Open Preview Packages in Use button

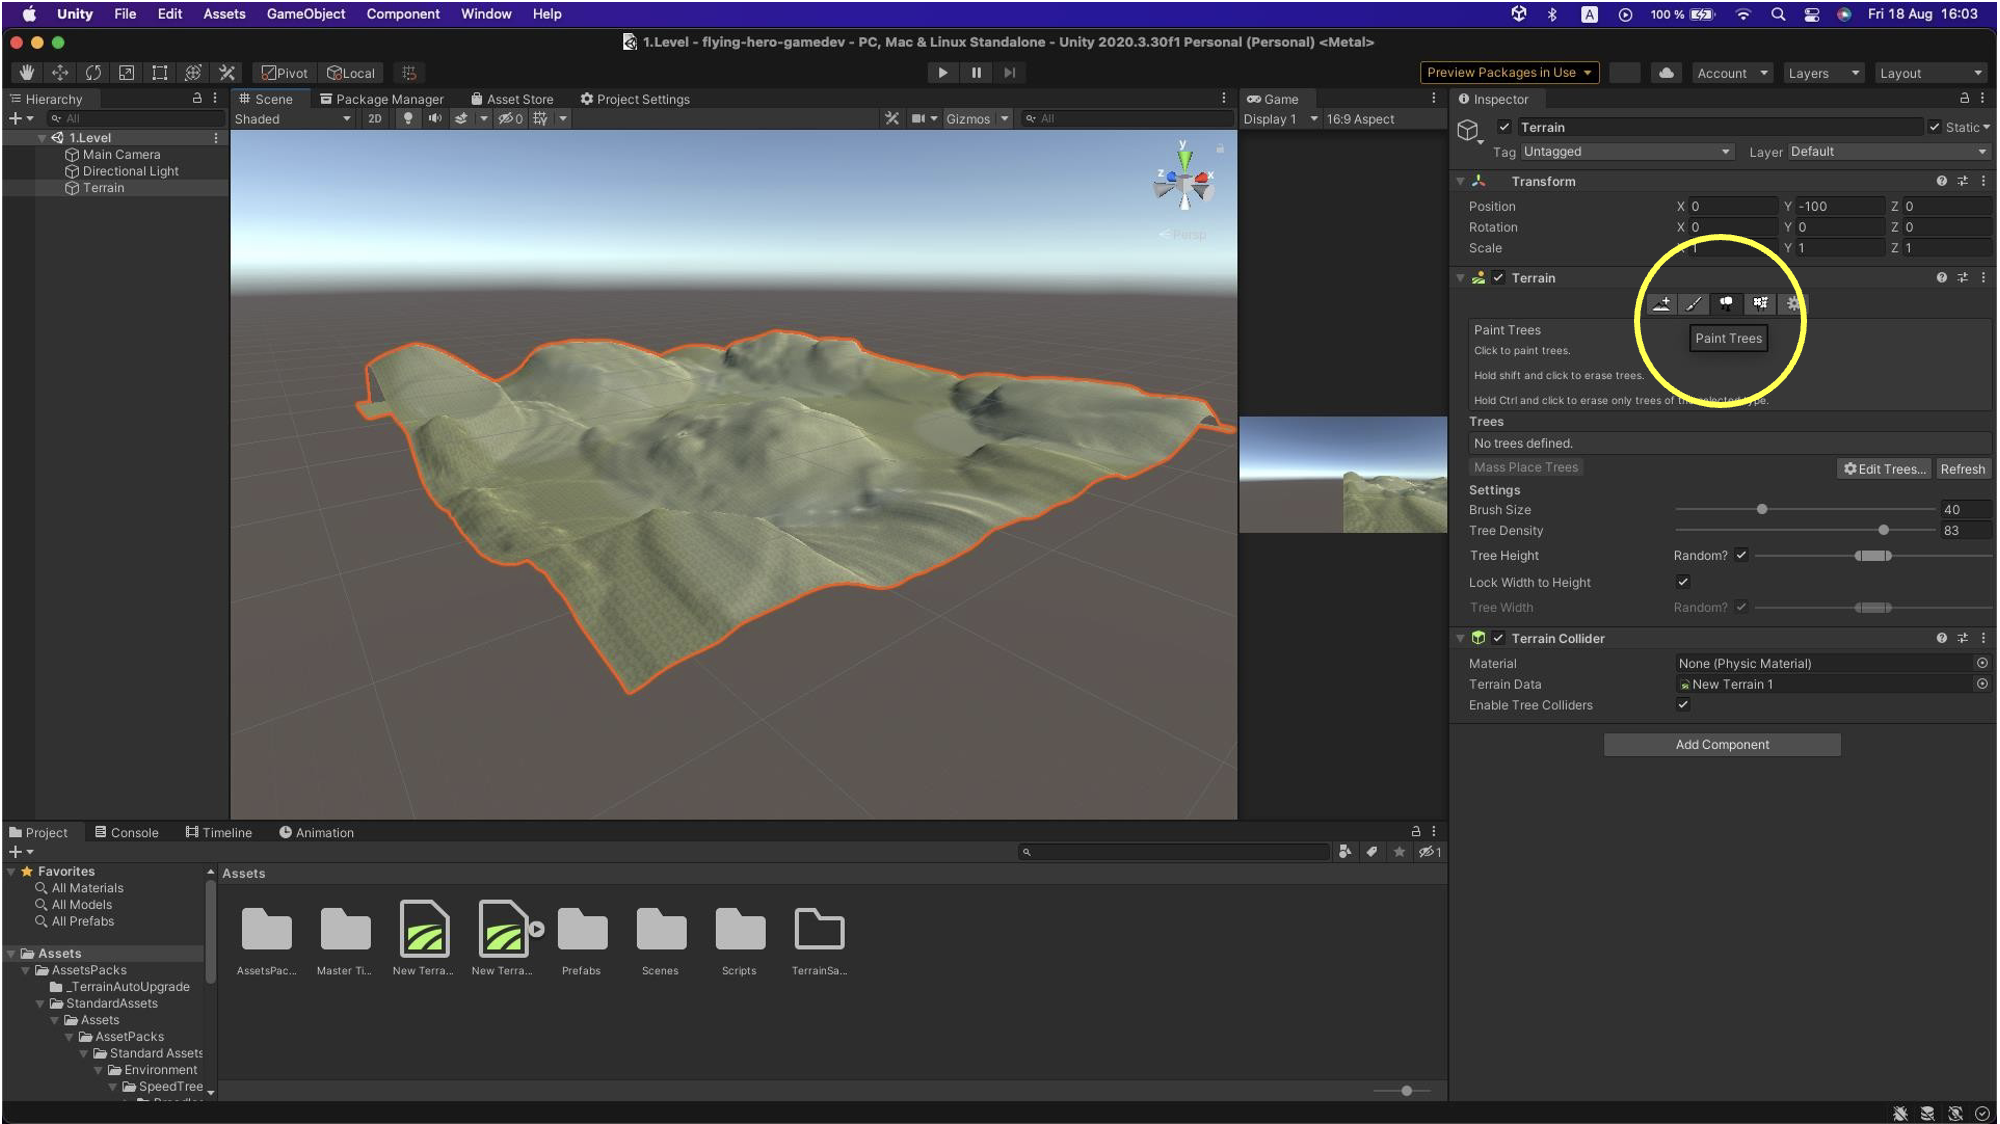point(1509,73)
